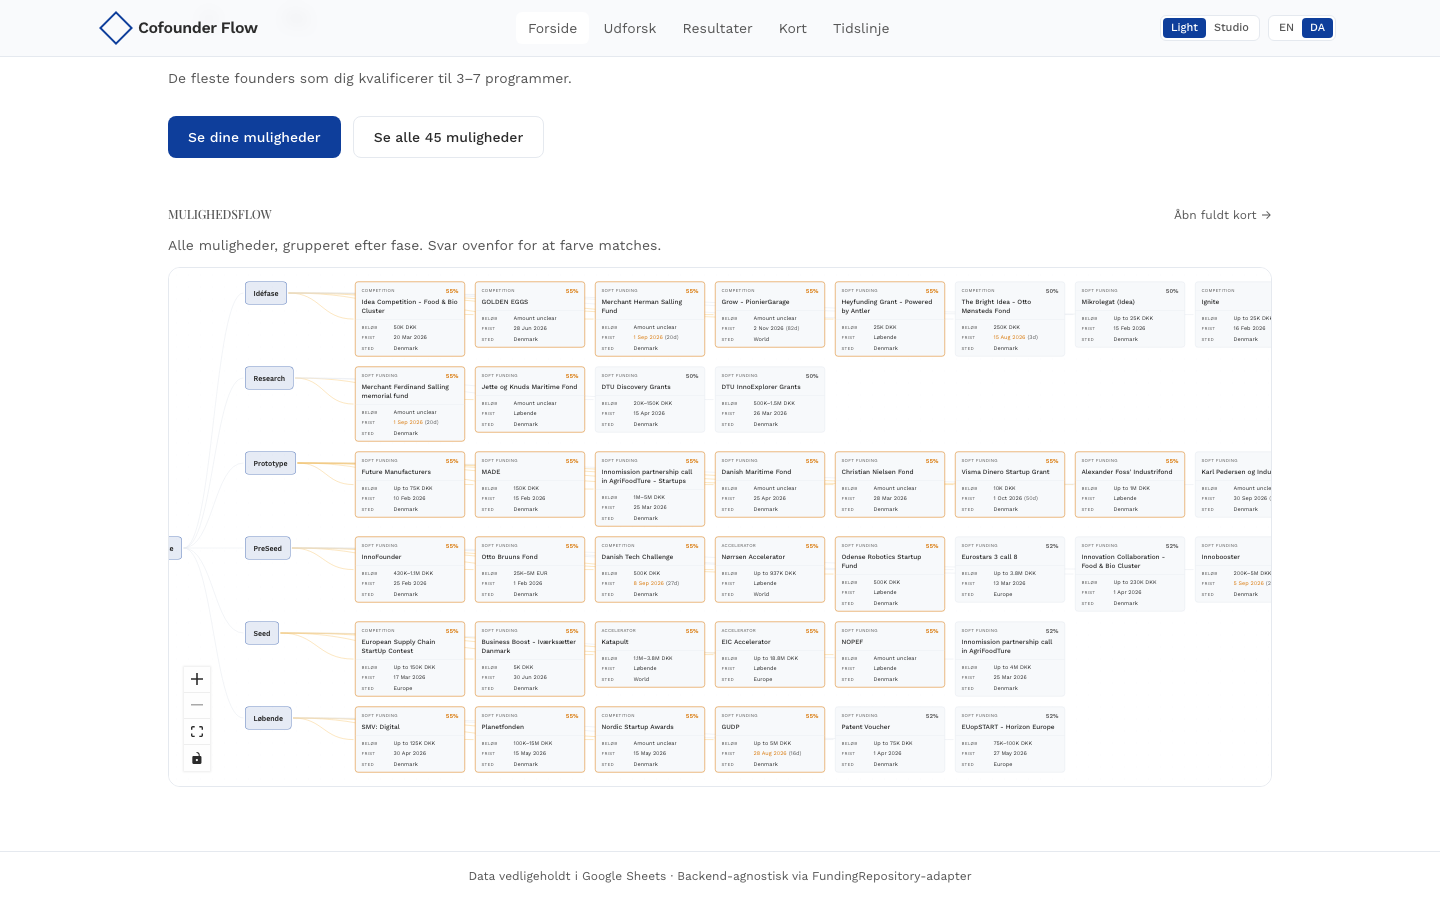This screenshot has width=1440, height=900.
Task: Open Heyfunding Grant card
Action: 890,319
